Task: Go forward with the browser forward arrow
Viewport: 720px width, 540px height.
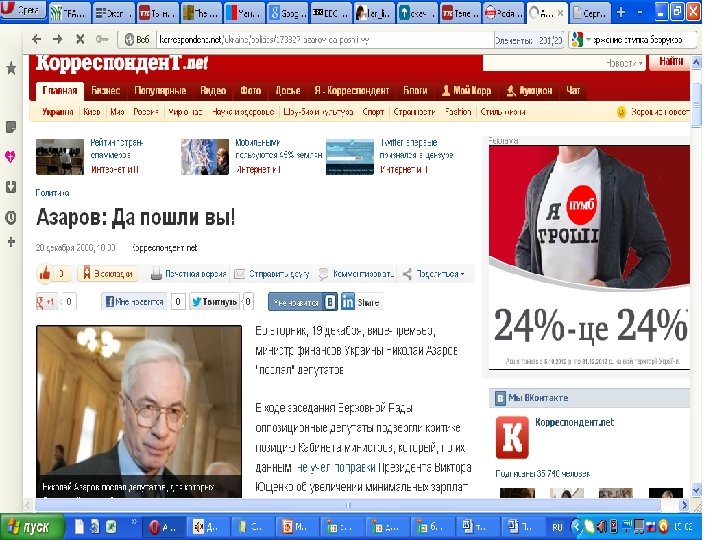Action: pyautogui.click(x=57, y=39)
